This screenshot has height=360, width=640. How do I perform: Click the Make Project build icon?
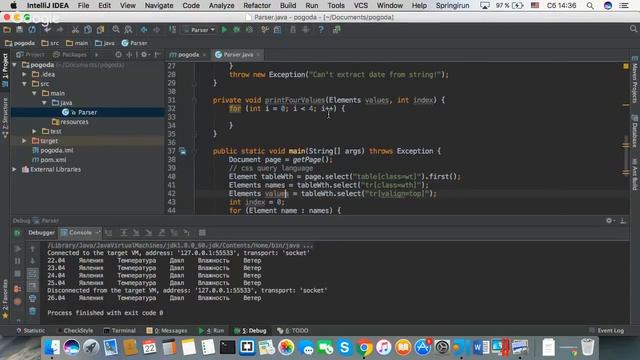coord(172,30)
